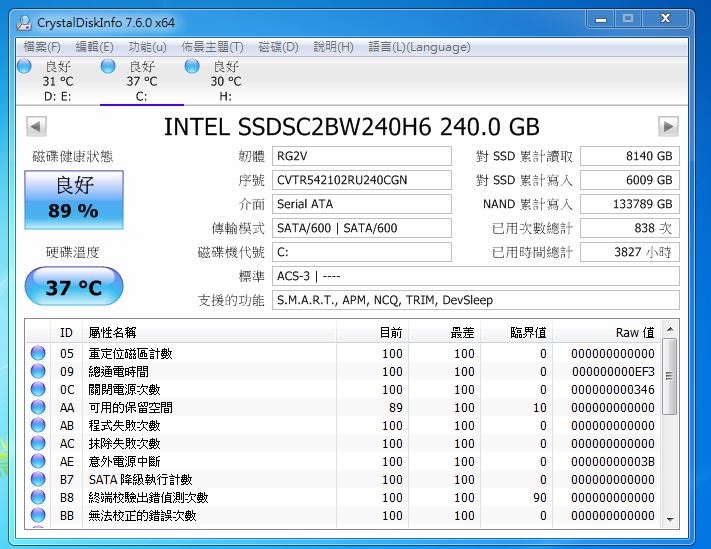Select the SATA 降級執行計數 attribute row
The image size is (711, 549).
(343, 479)
